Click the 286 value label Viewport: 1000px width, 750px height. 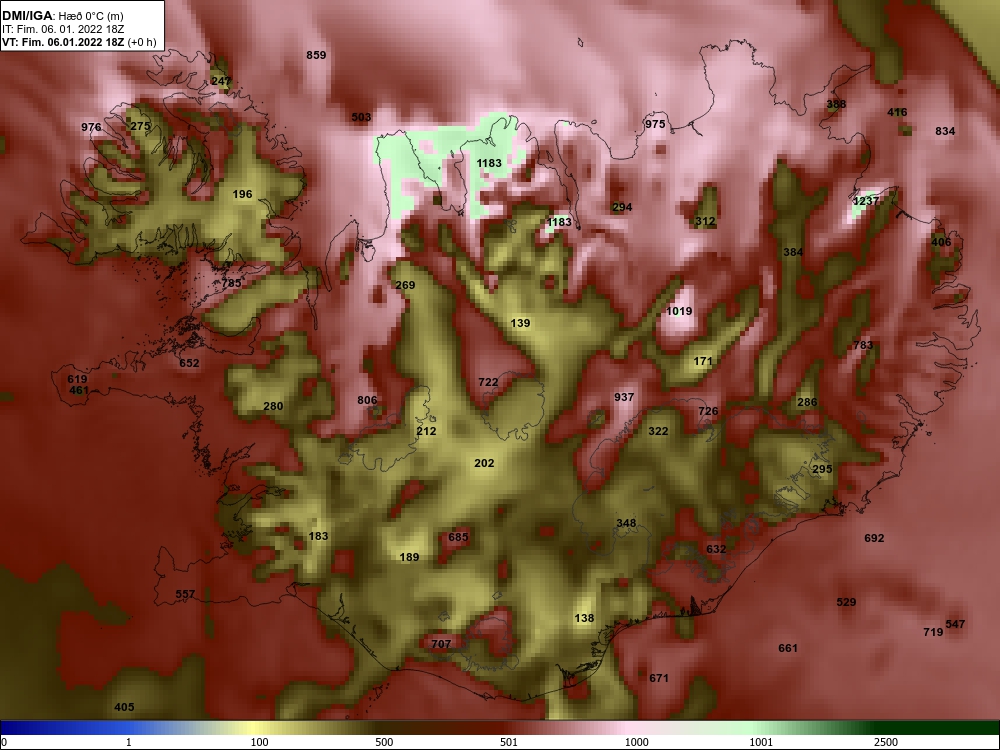807,402
